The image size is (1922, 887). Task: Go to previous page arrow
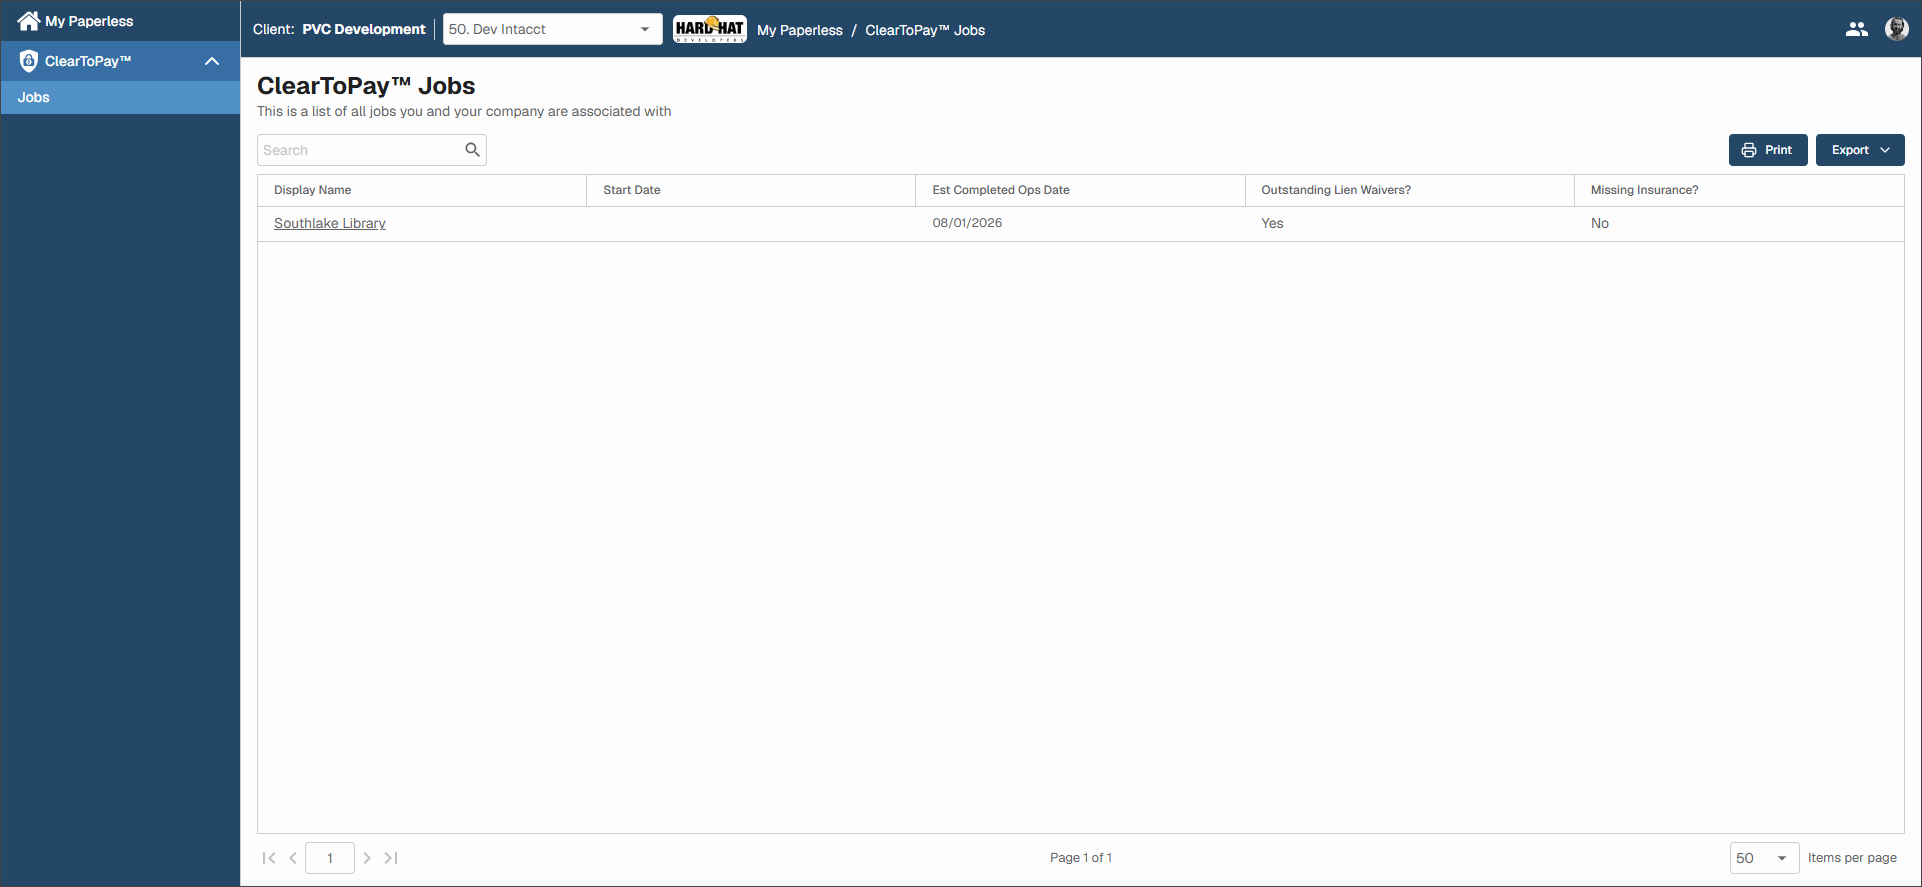(293, 858)
